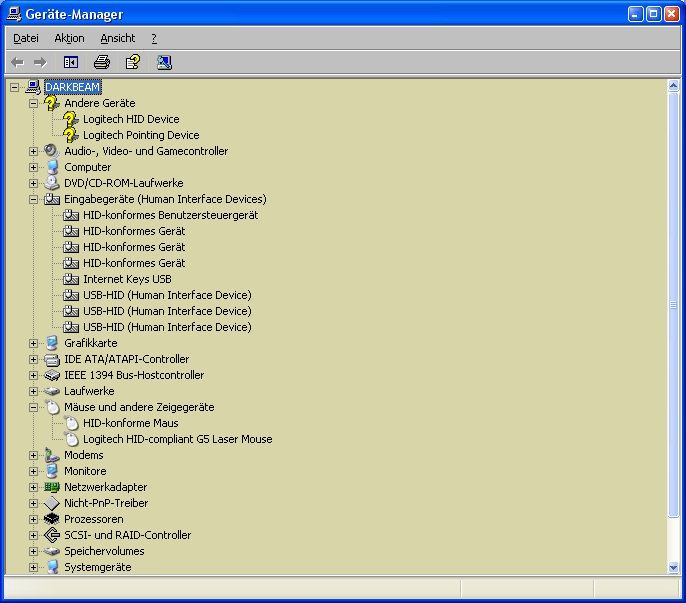
Task: Select HID-konformes Benutzersteuergerät
Action: [x=171, y=215]
